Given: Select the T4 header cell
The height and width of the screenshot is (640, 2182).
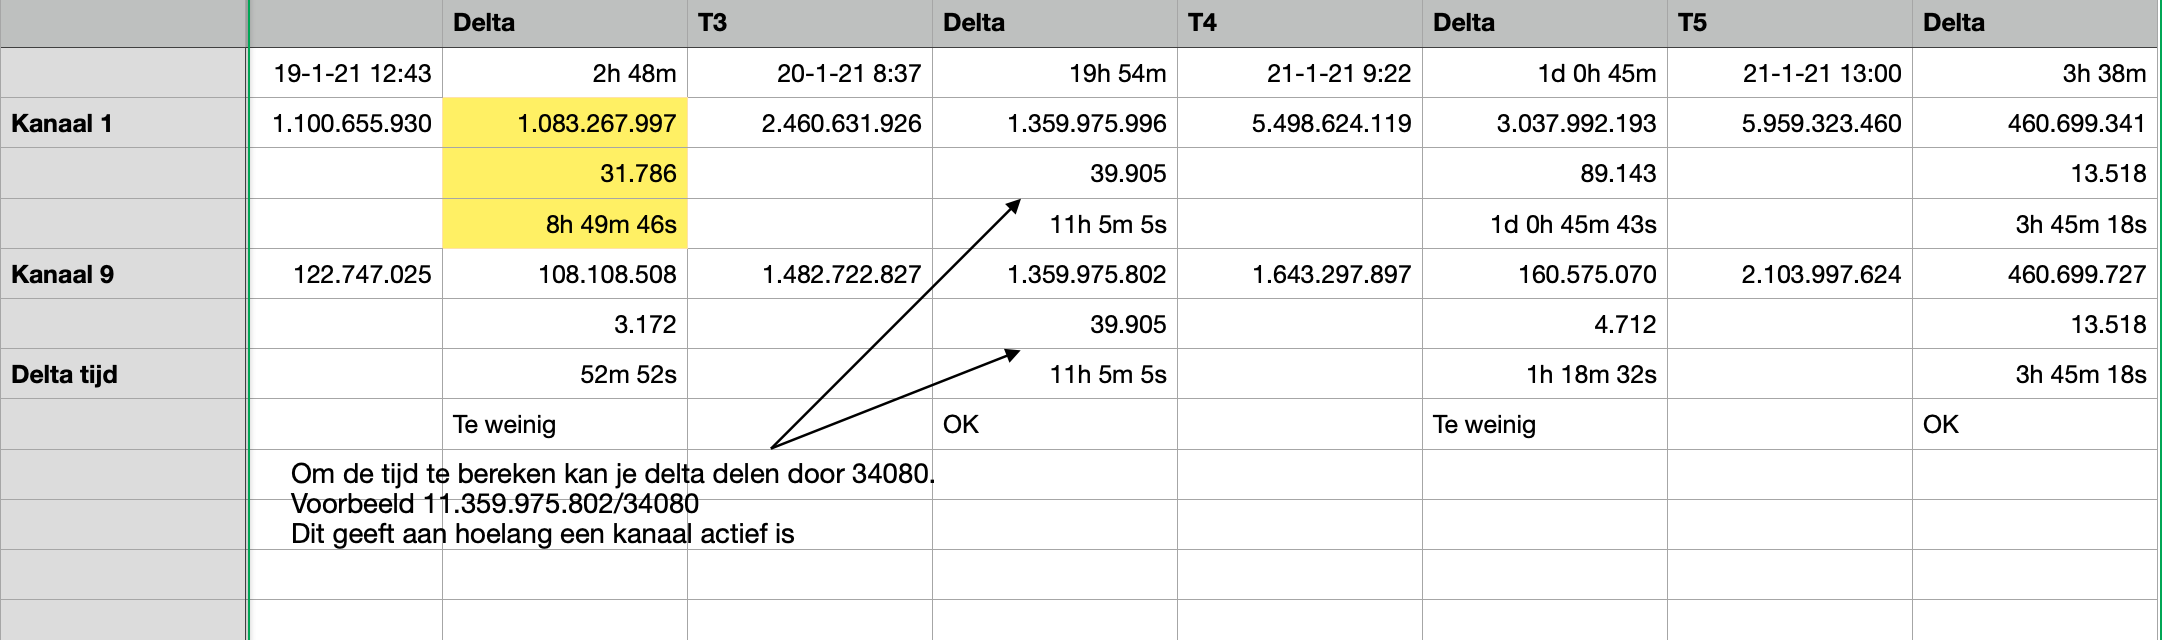Looking at the screenshot, I should pos(1300,23).
